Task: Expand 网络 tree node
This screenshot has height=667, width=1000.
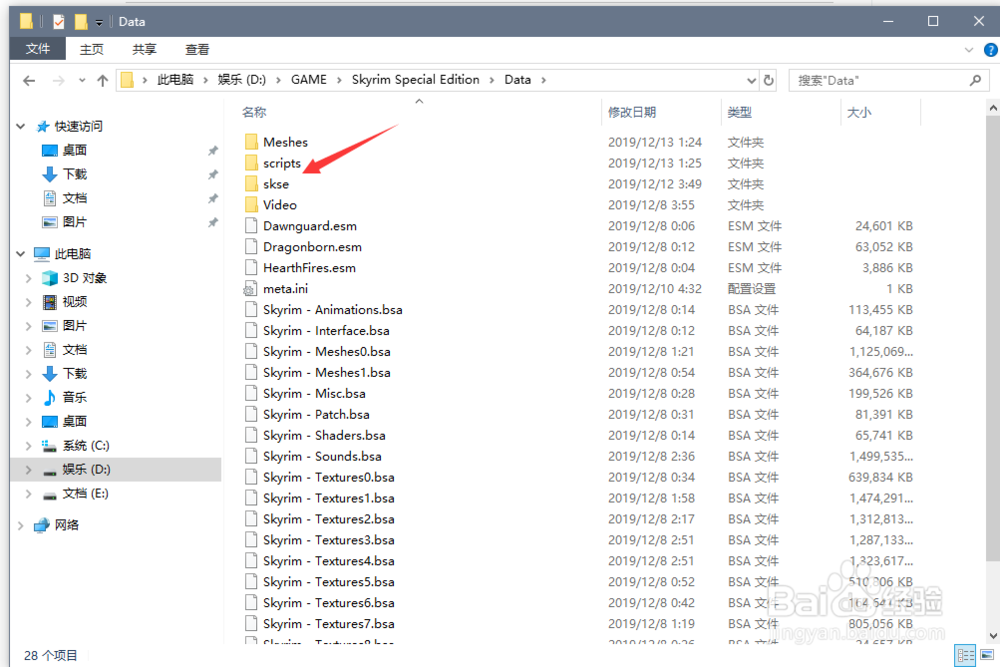Action: point(21,525)
